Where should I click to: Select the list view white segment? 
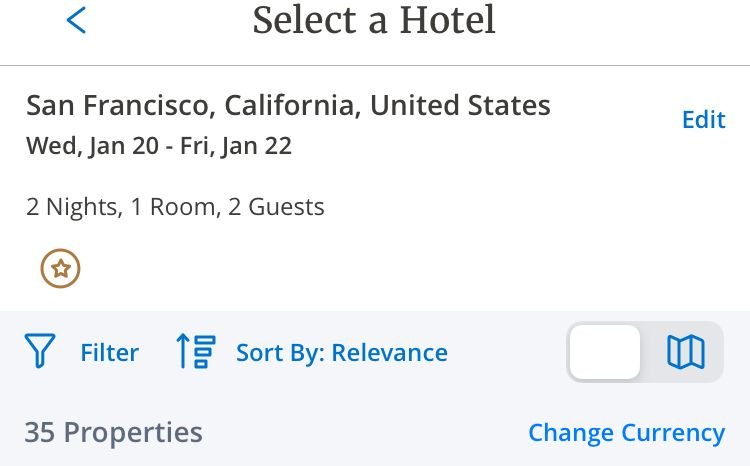coord(605,352)
